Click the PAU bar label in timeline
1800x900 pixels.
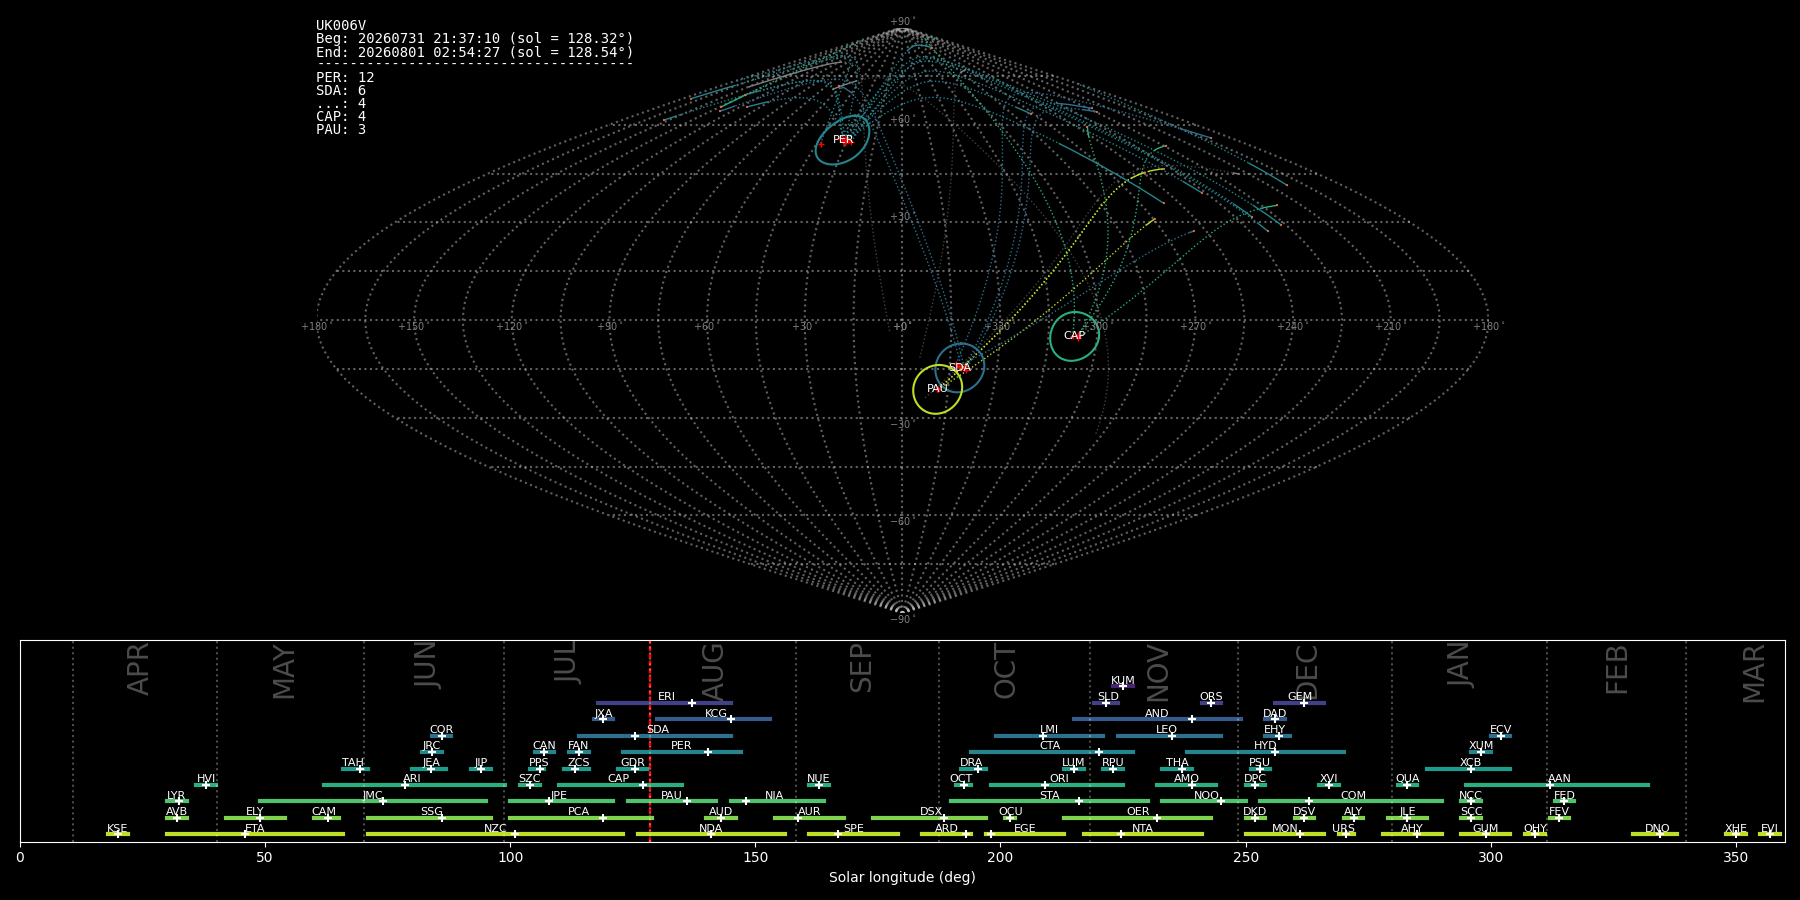(x=671, y=796)
